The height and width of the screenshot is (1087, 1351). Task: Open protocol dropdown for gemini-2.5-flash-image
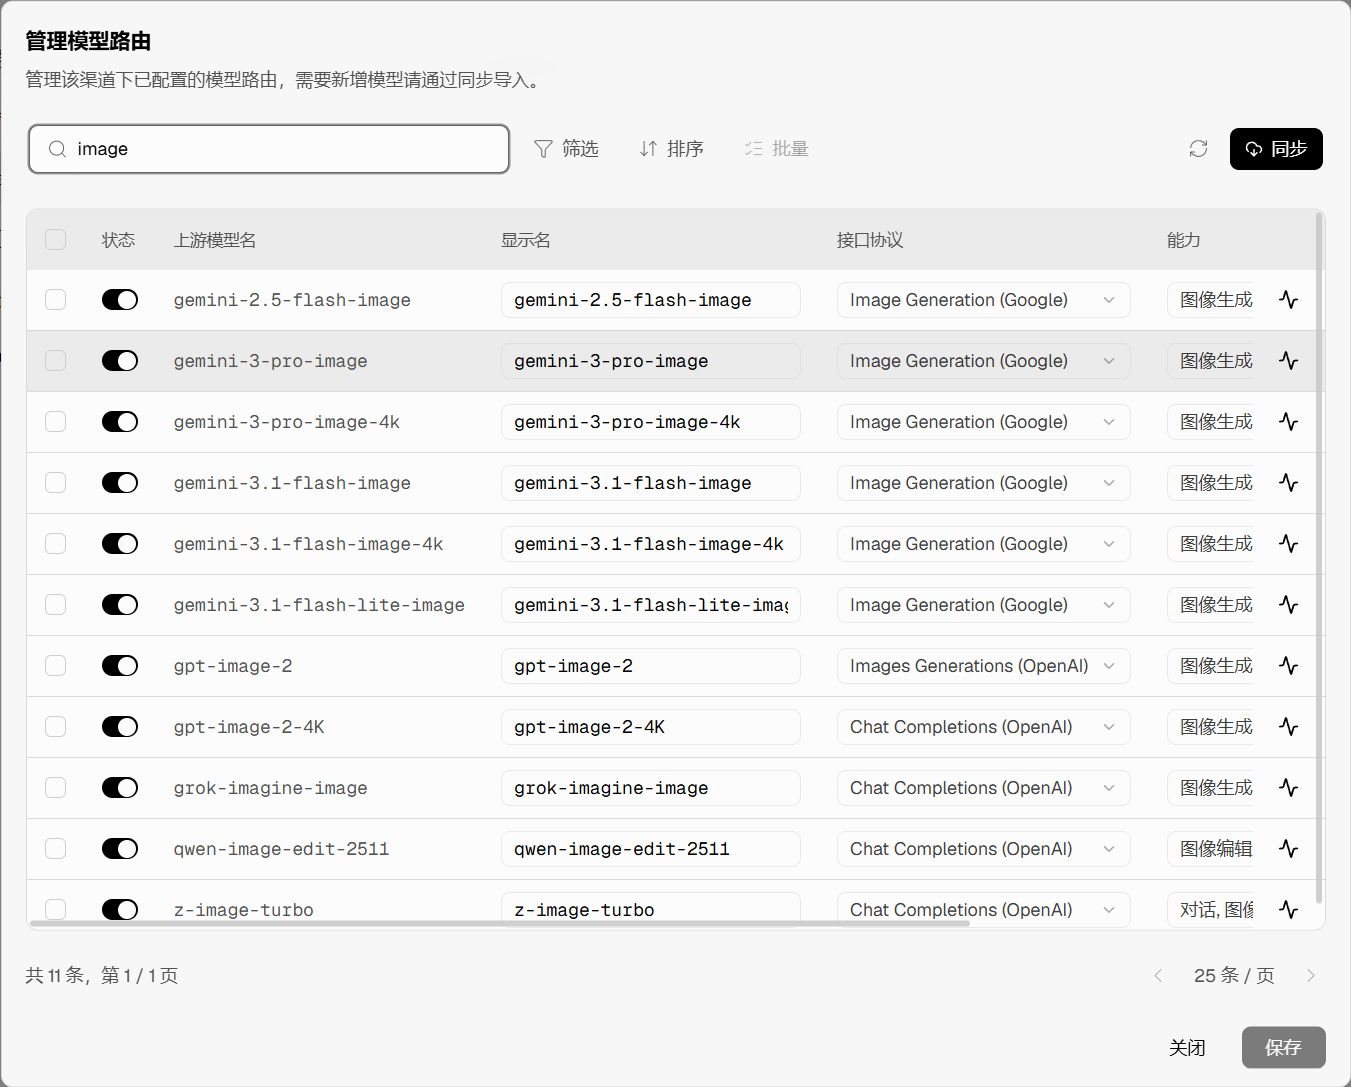[x=984, y=300]
